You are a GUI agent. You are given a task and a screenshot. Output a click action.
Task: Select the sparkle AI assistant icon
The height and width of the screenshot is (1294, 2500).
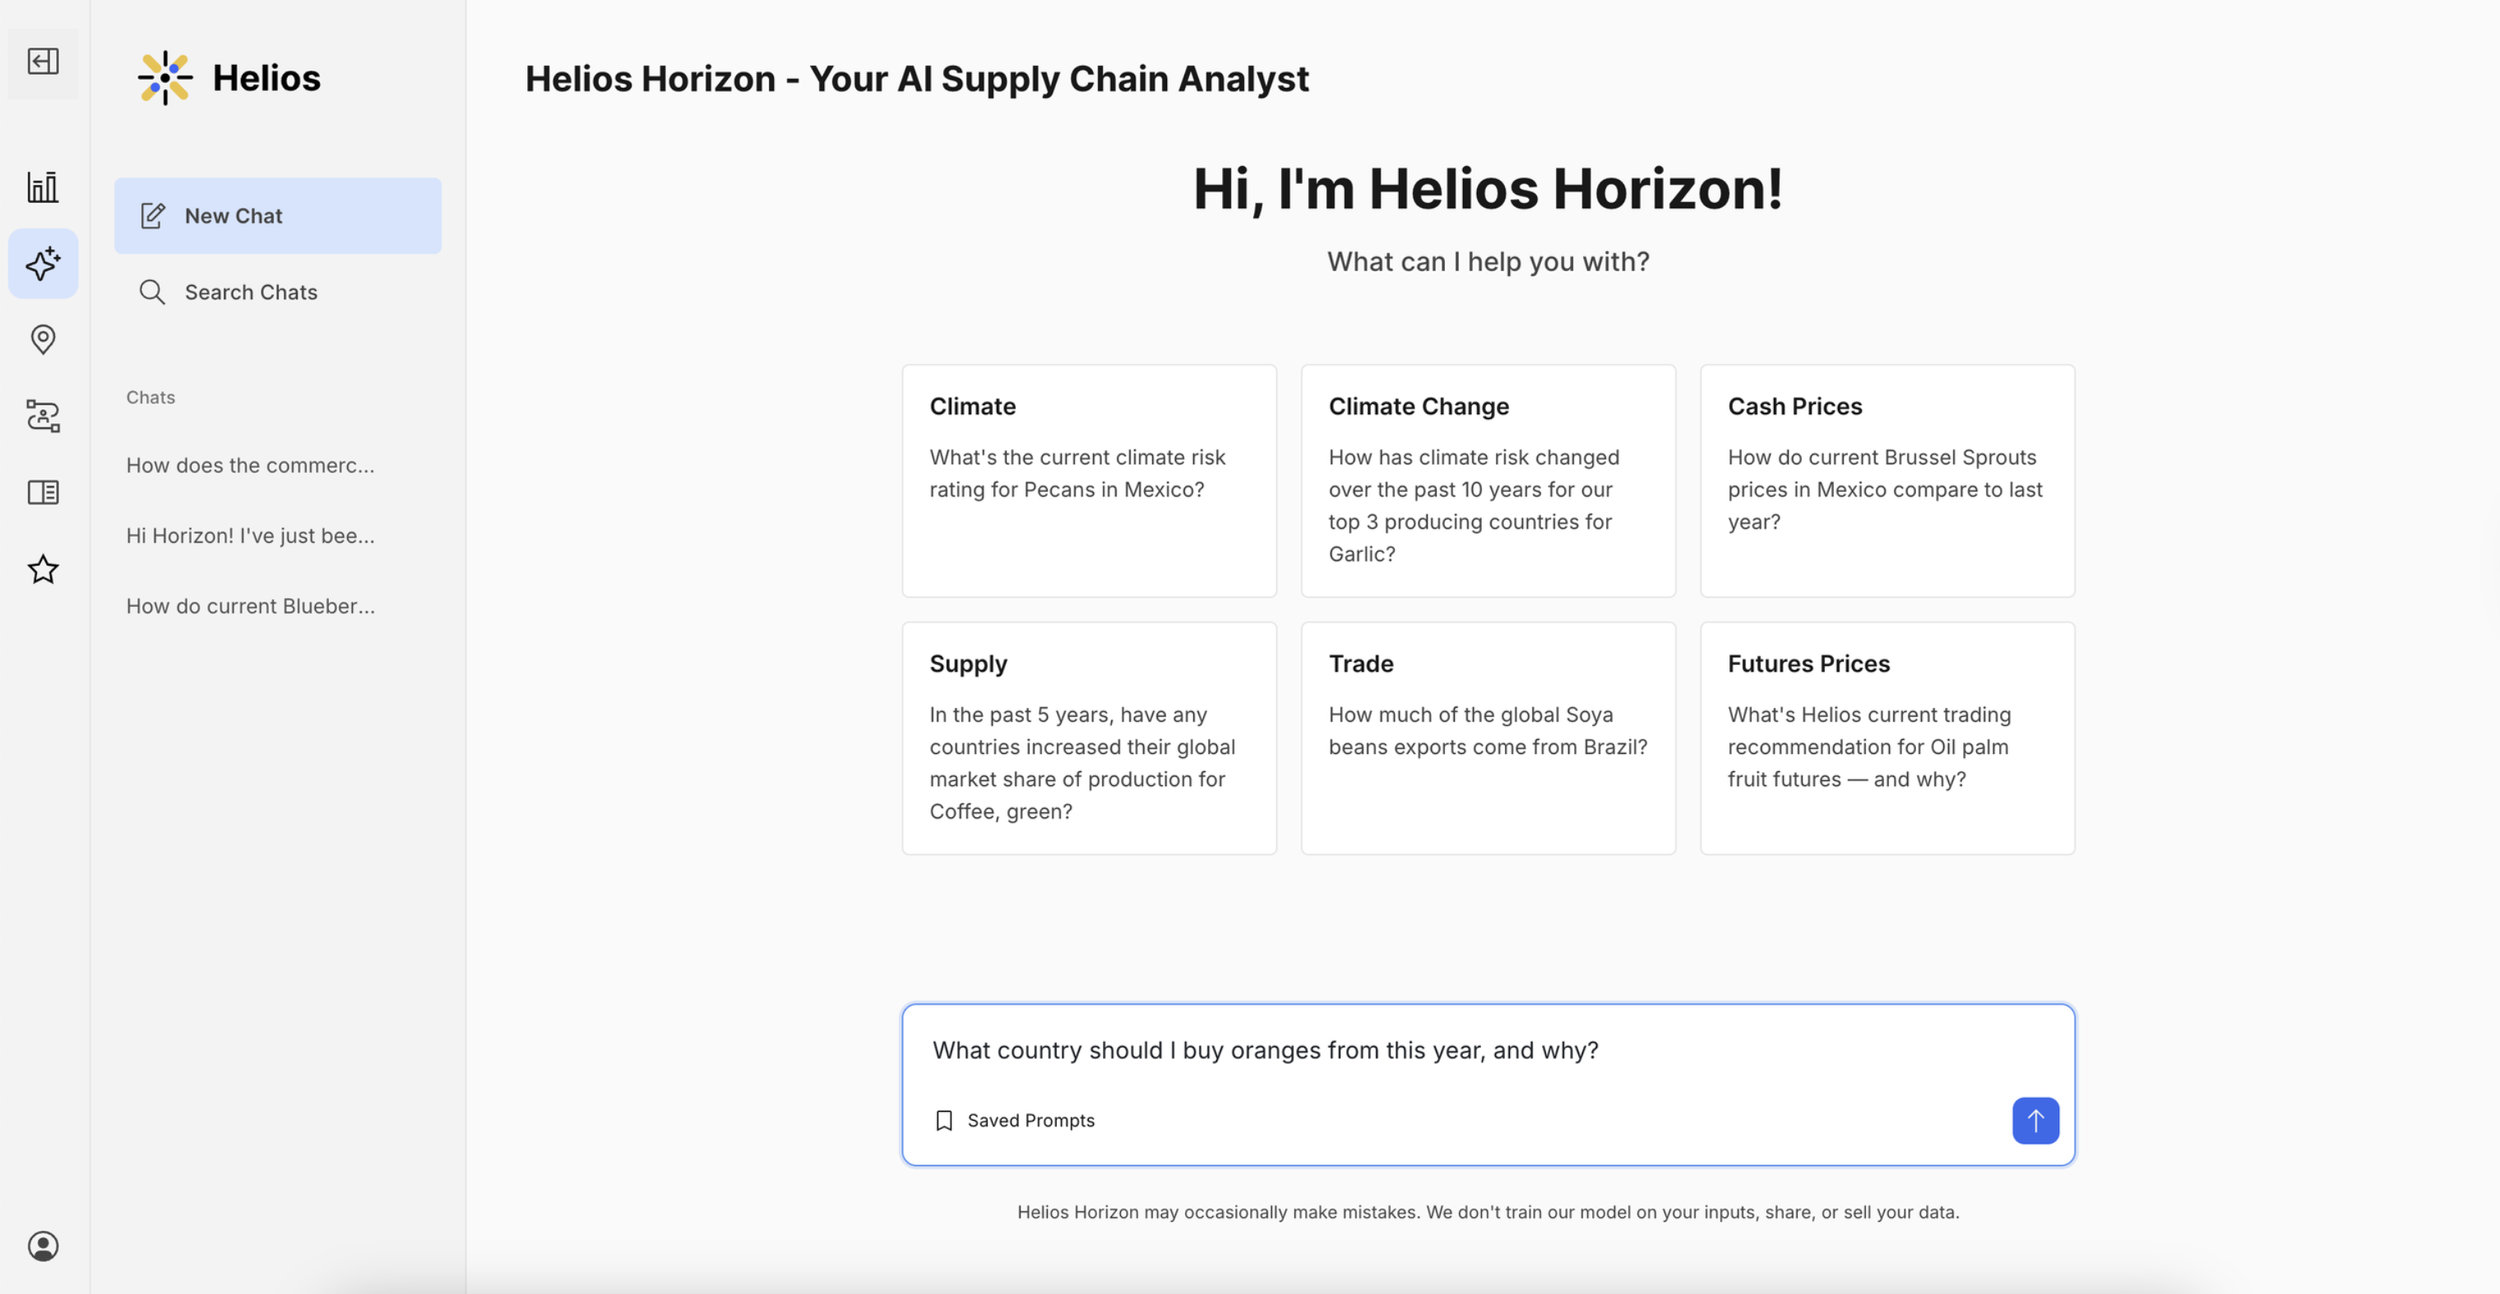[x=43, y=264]
